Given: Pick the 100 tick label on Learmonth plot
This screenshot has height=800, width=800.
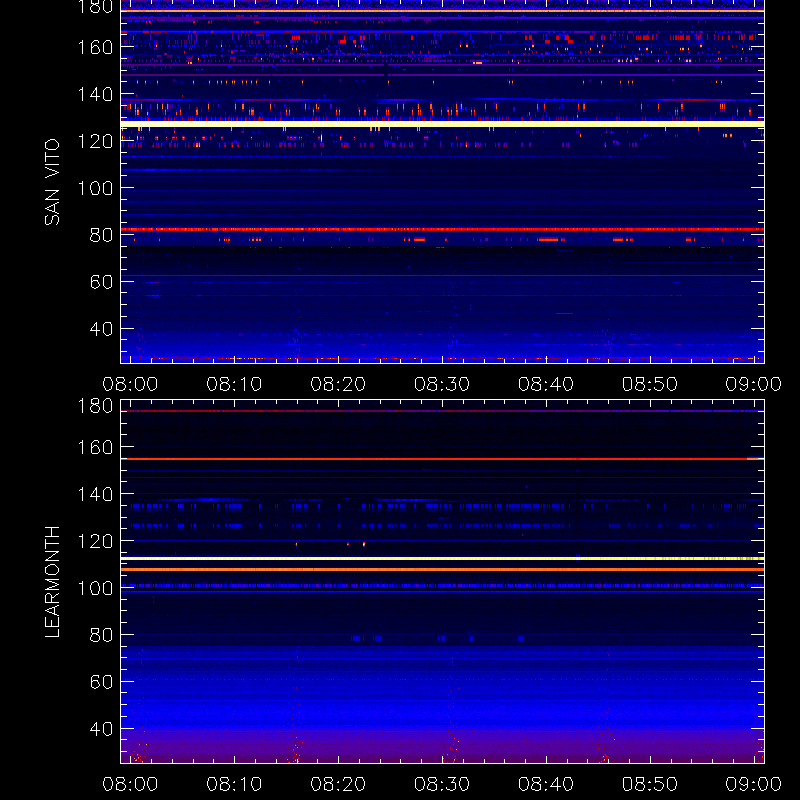Looking at the screenshot, I should [95, 588].
